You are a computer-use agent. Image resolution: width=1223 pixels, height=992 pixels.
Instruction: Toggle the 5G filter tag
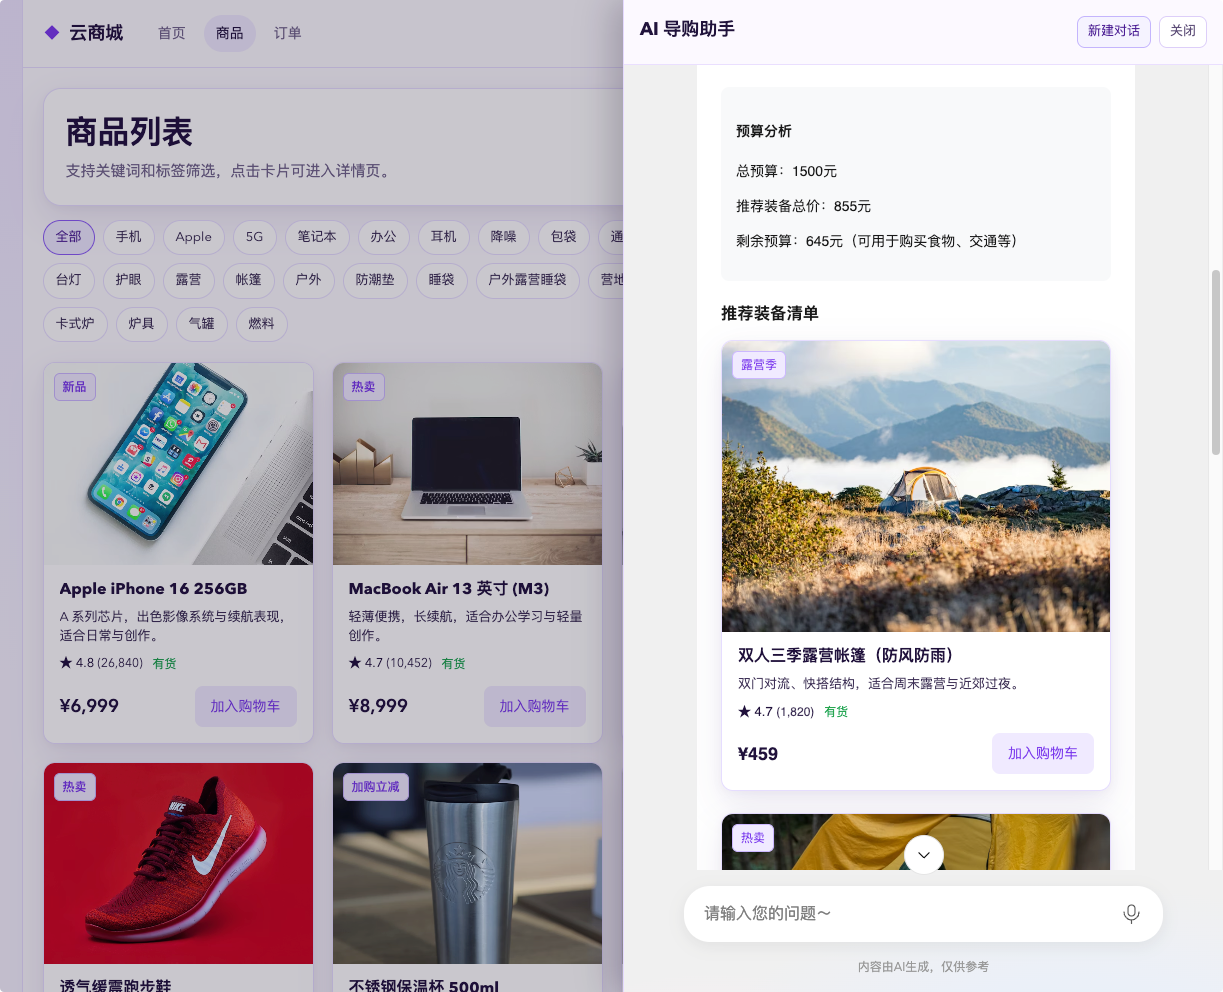point(255,237)
